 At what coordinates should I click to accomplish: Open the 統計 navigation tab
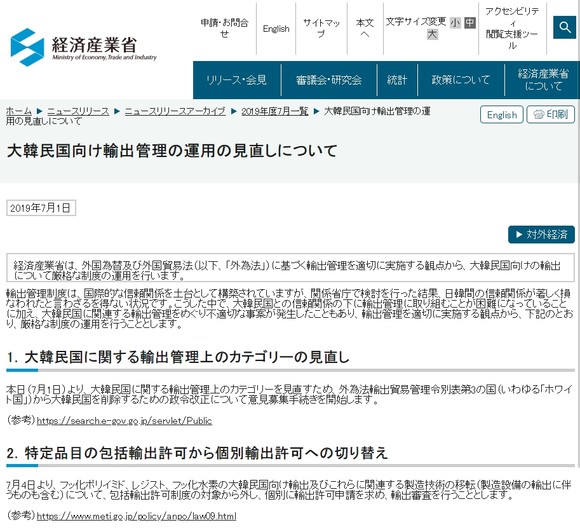point(397,80)
